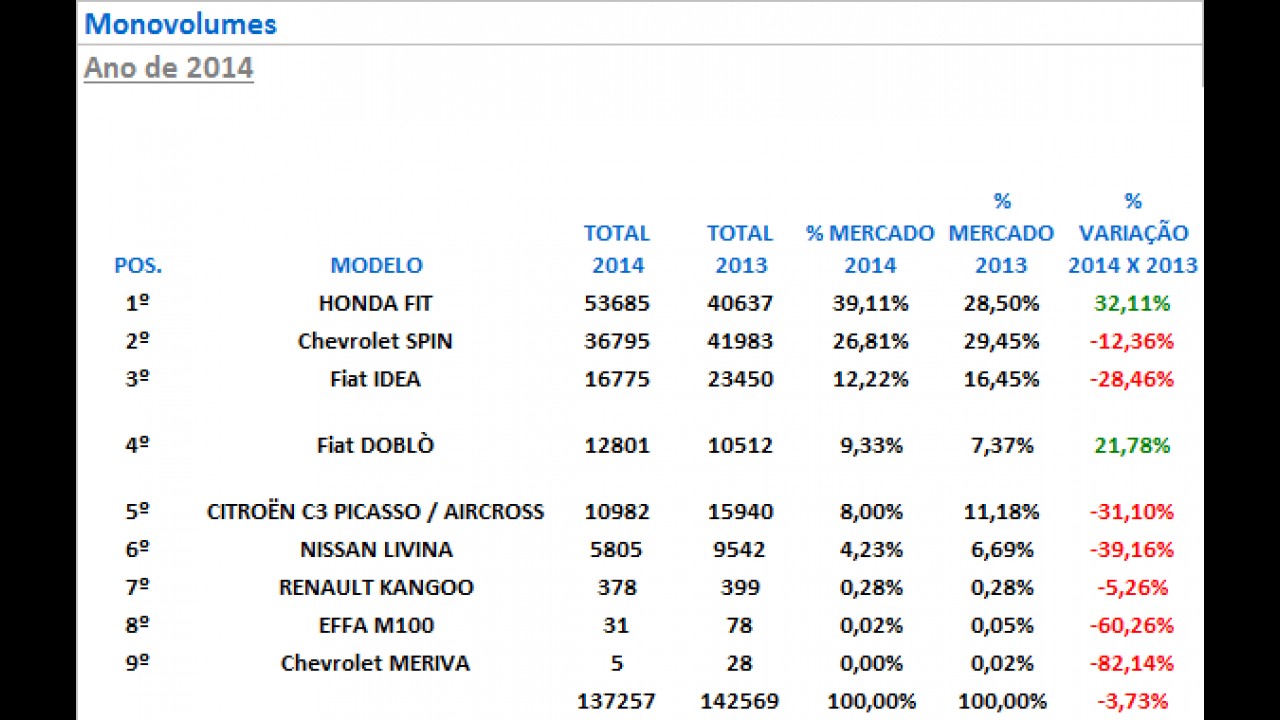Click the Fiat IDEA model cell
This screenshot has height=720, width=1280.
[x=375, y=379]
